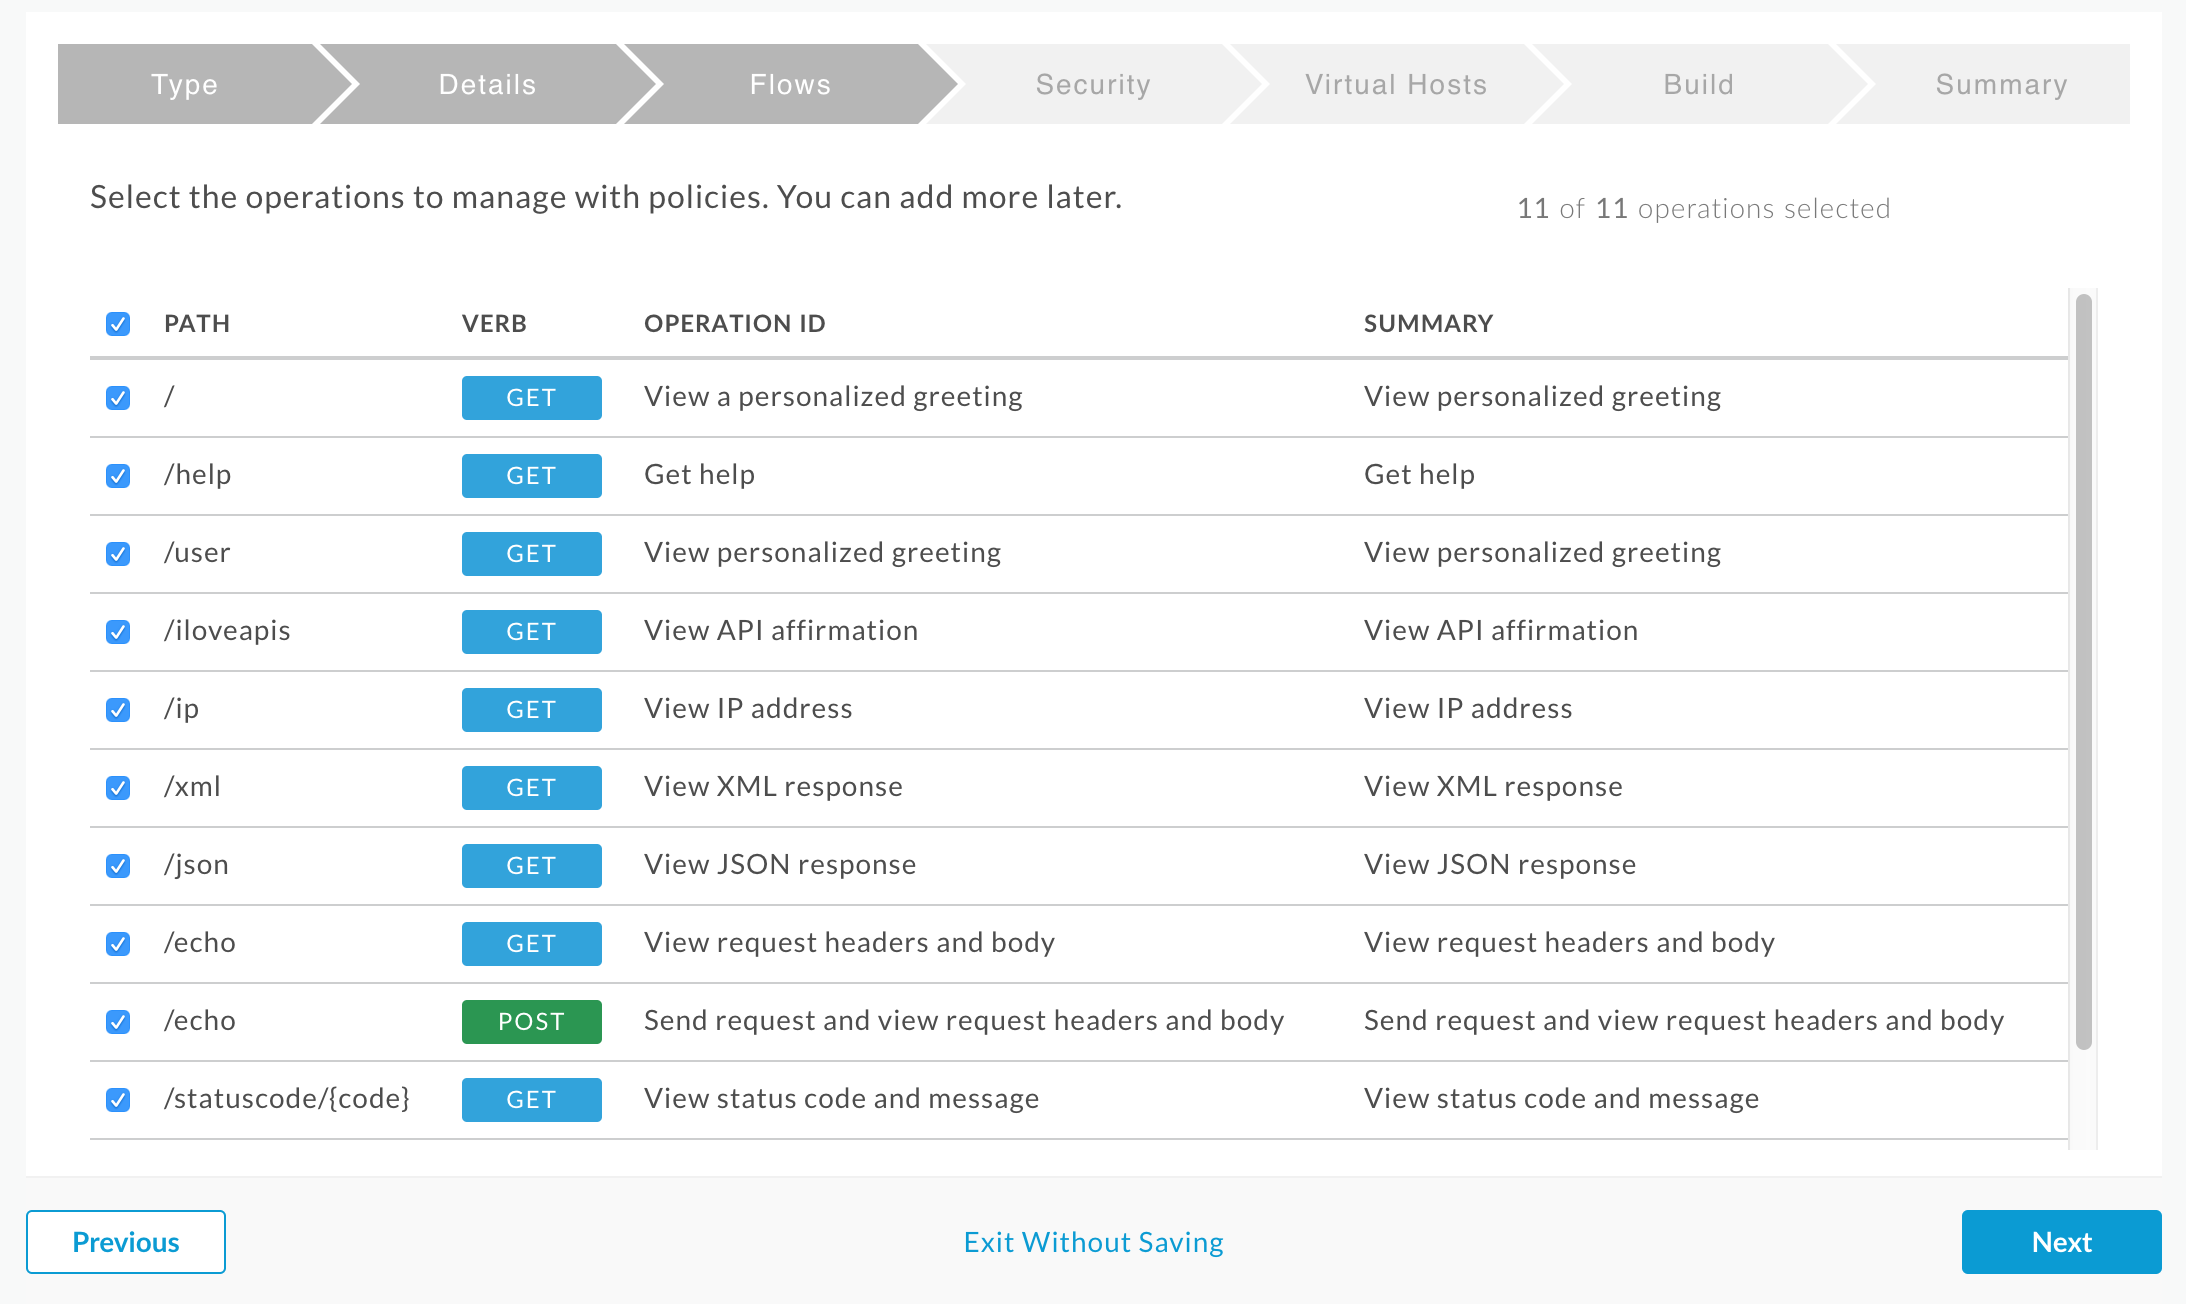
Task: Uncheck the /json path checkbox
Action: point(120,865)
